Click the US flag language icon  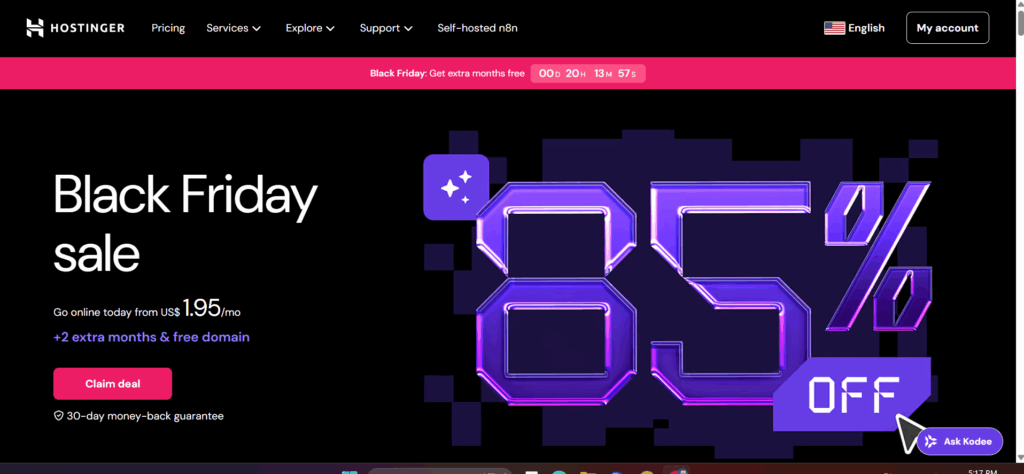834,28
